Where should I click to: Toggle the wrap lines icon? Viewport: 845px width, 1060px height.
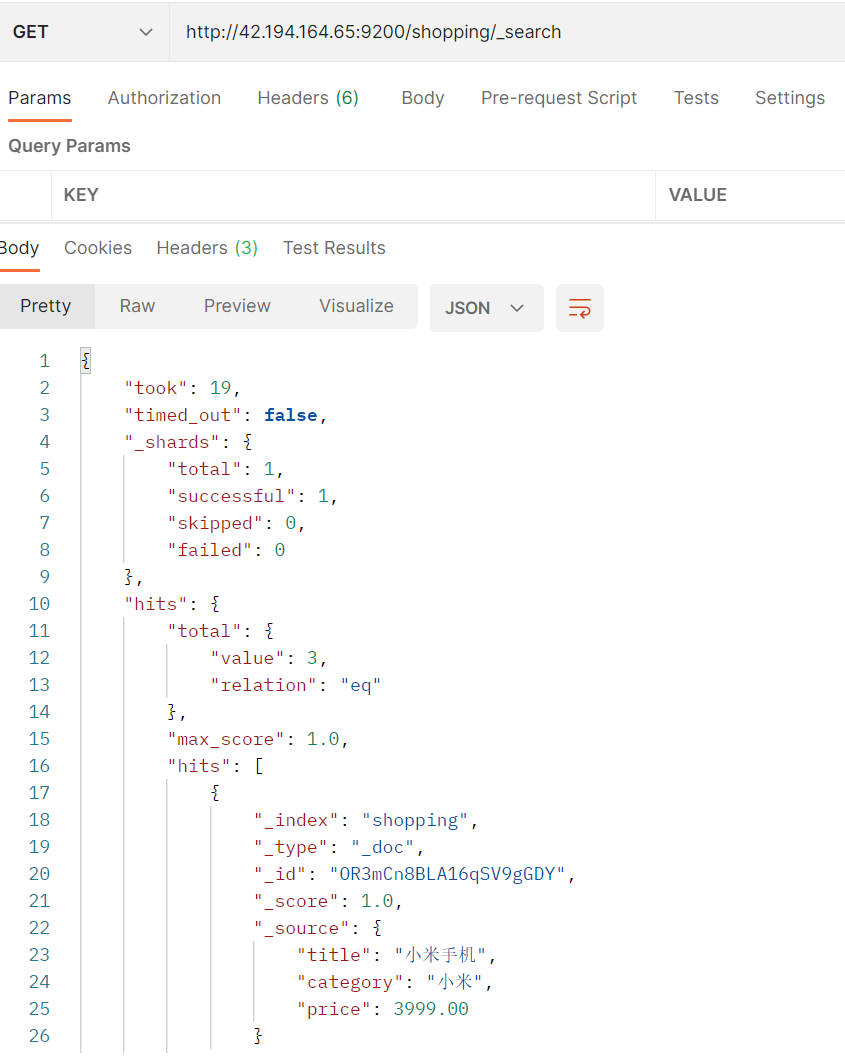pyautogui.click(x=580, y=308)
